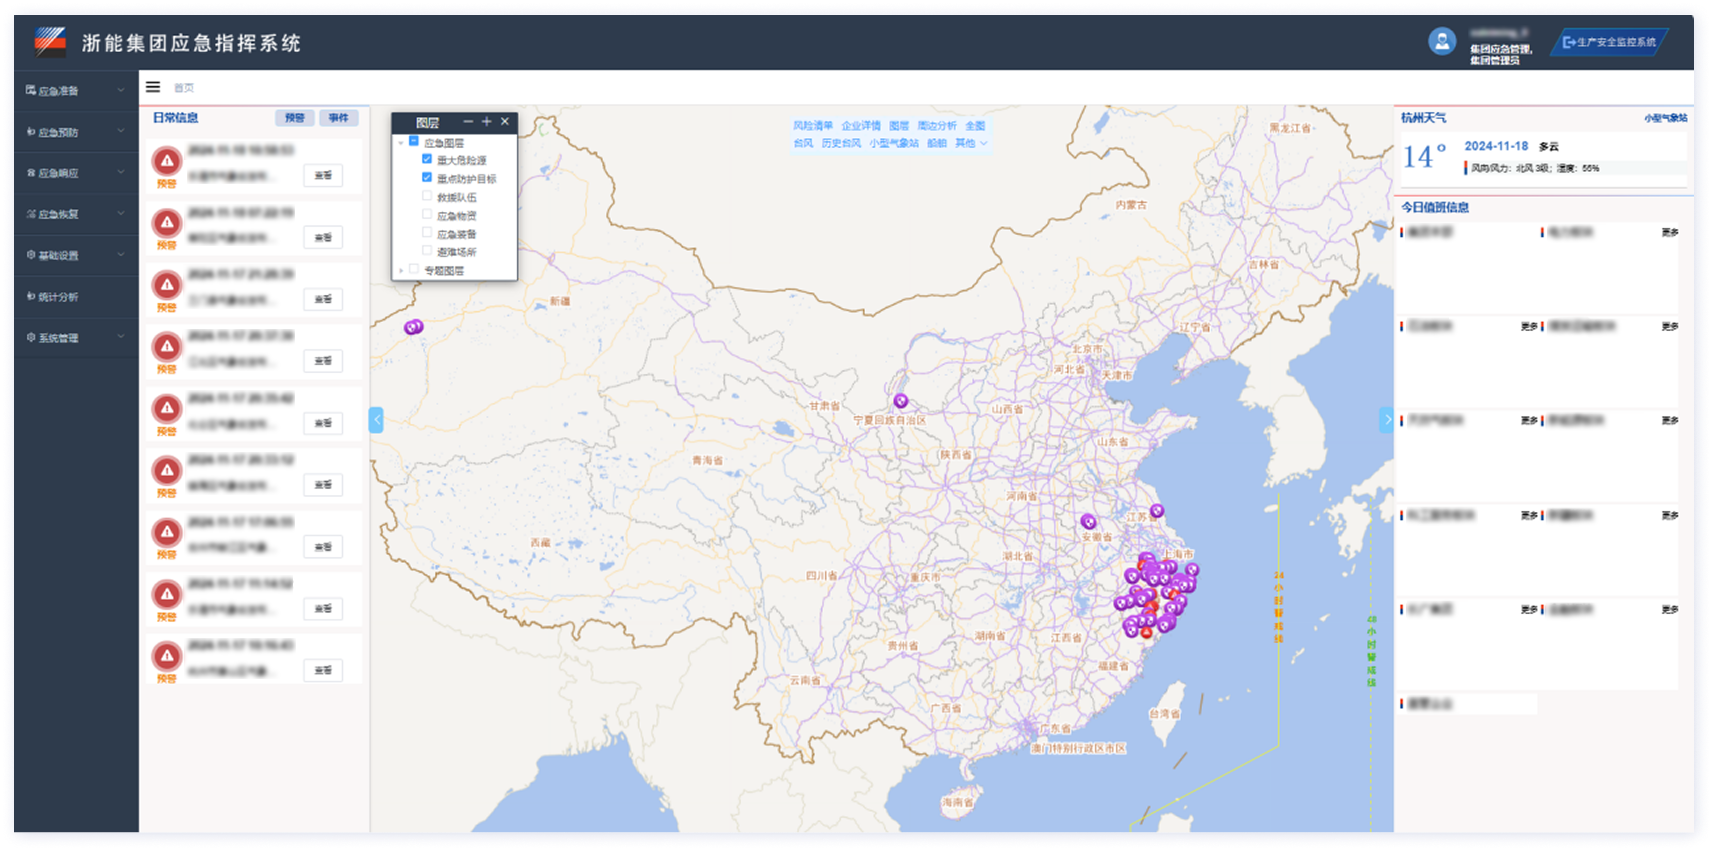Expand the 应急响应 sidebar chevron

point(121,172)
